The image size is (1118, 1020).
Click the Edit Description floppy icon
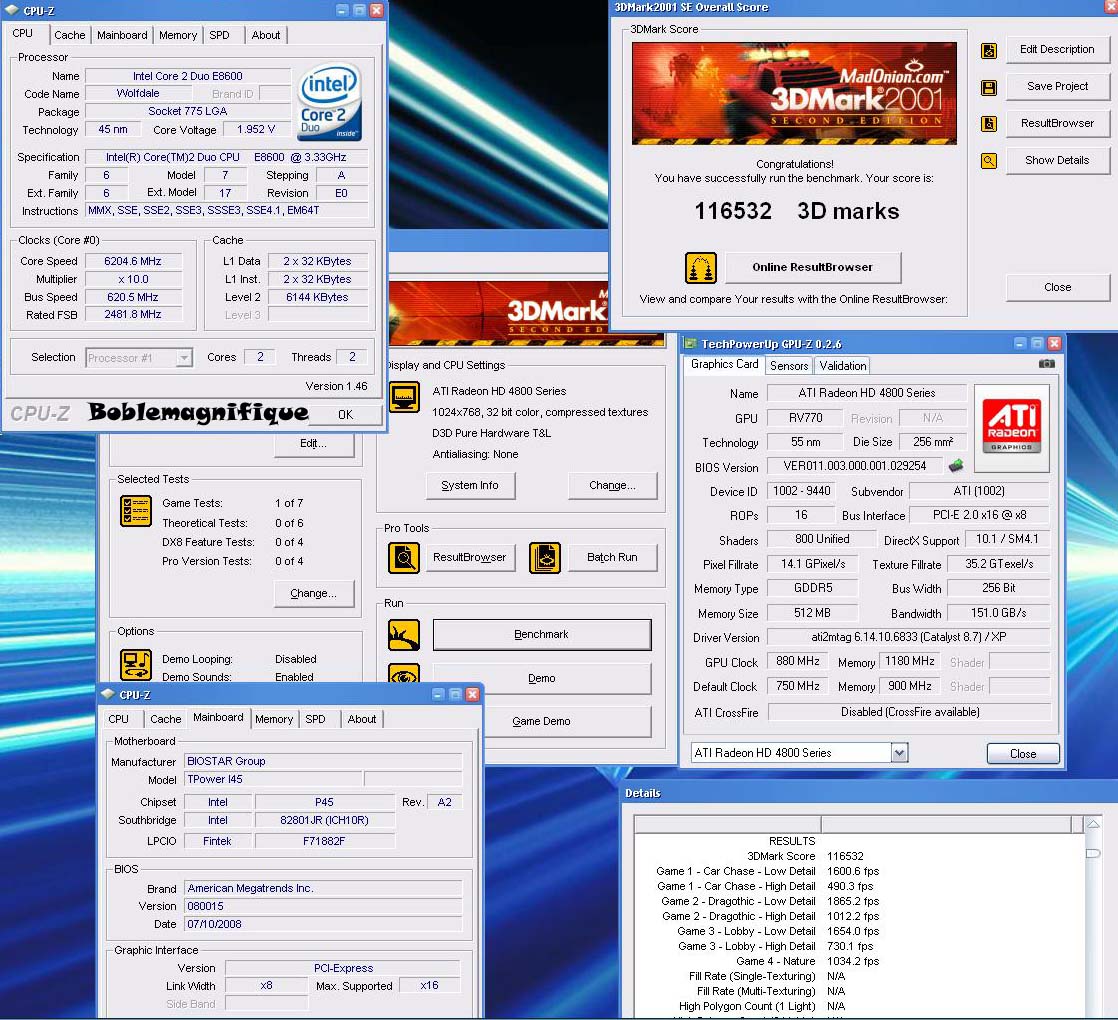coord(989,51)
